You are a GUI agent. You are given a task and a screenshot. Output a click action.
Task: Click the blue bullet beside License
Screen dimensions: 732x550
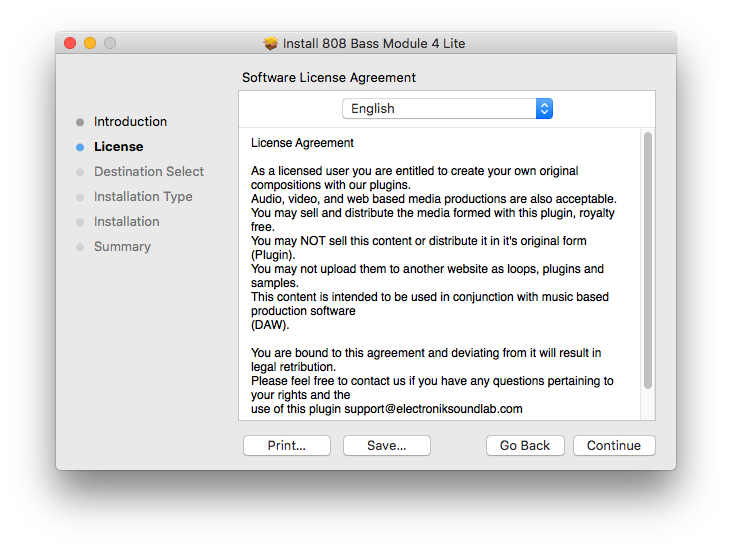click(x=80, y=147)
